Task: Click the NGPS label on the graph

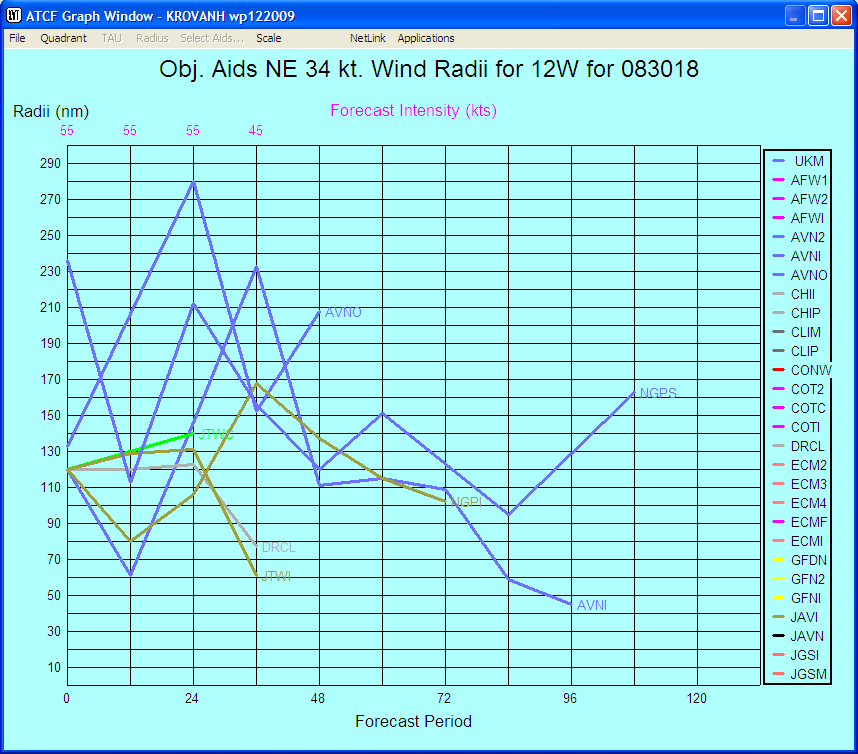Action: click(659, 392)
